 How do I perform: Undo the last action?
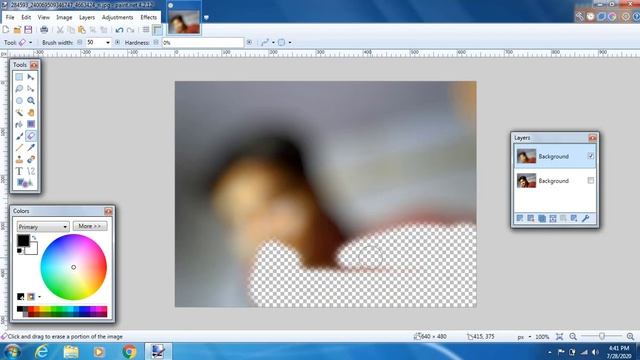119,30
